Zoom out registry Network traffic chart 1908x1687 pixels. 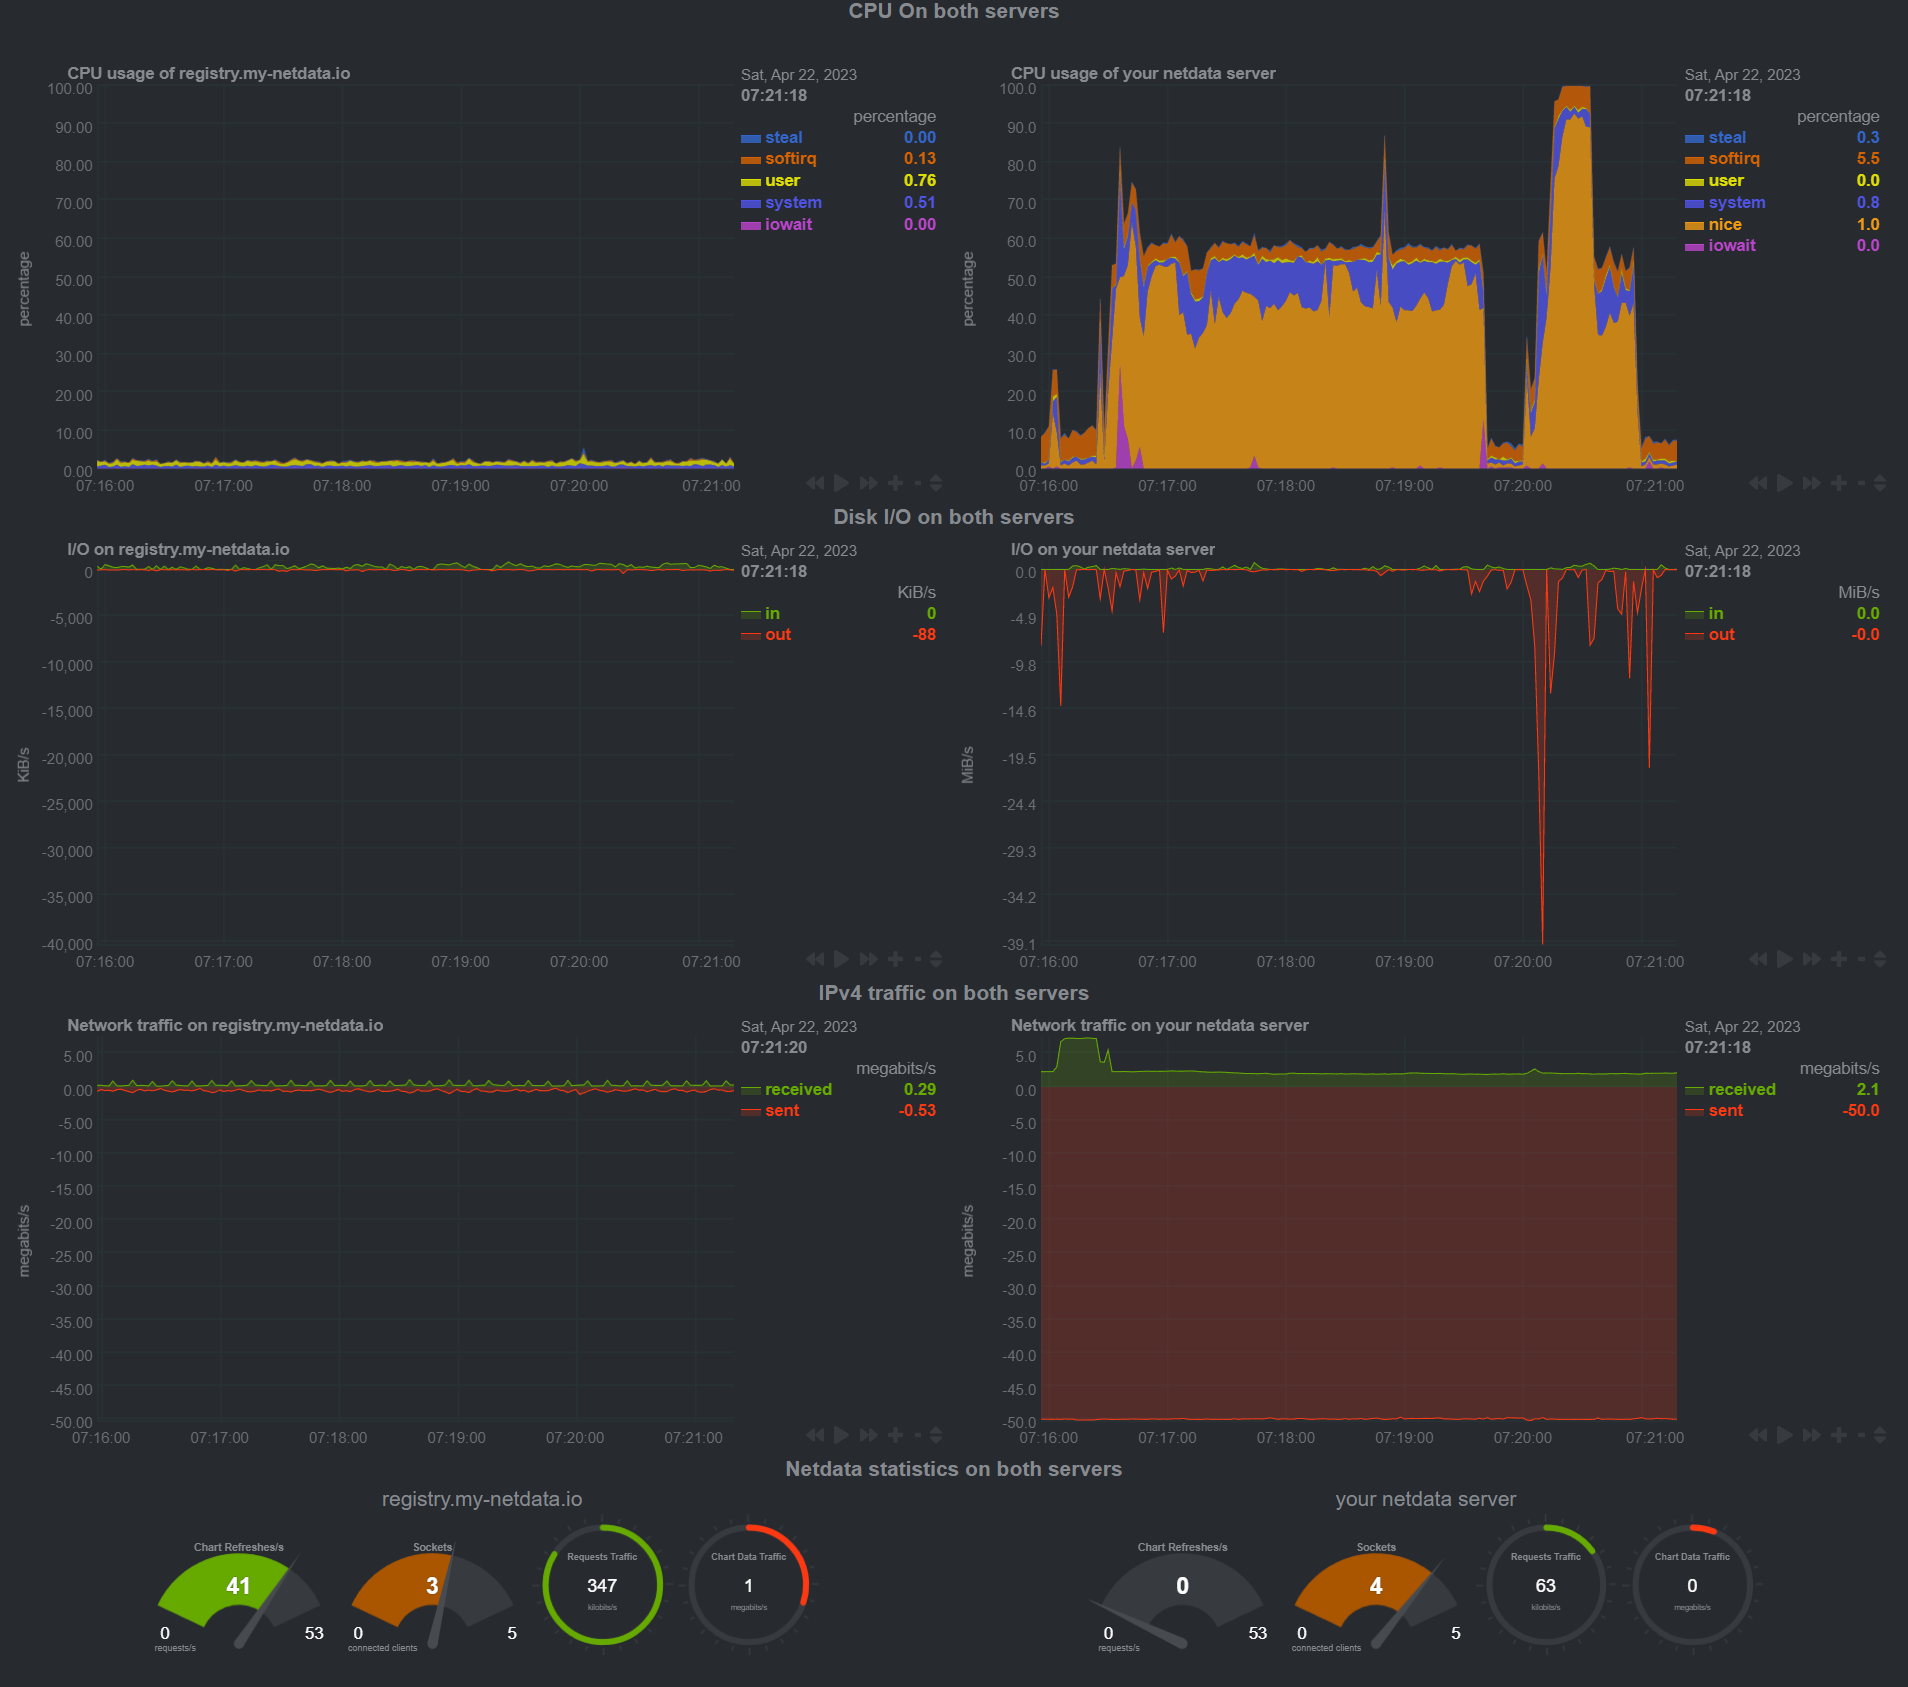[917, 1435]
